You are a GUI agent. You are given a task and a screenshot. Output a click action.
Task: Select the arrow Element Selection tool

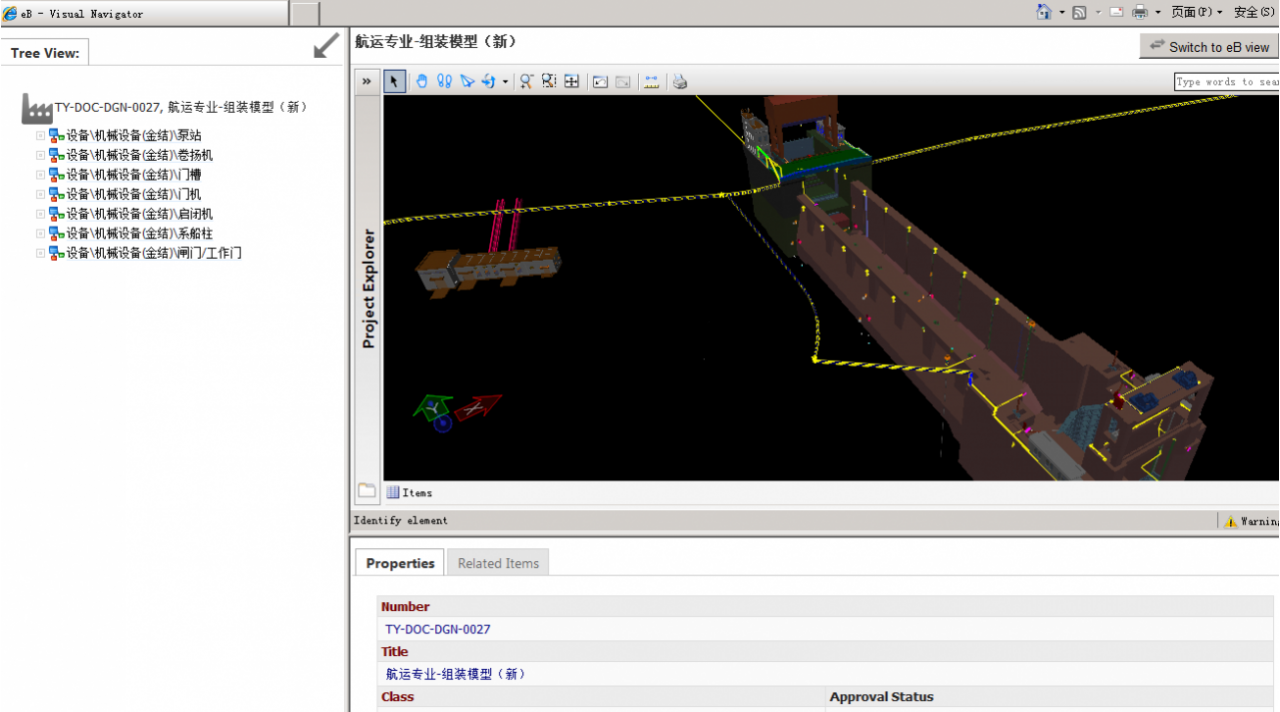click(x=395, y=81)
